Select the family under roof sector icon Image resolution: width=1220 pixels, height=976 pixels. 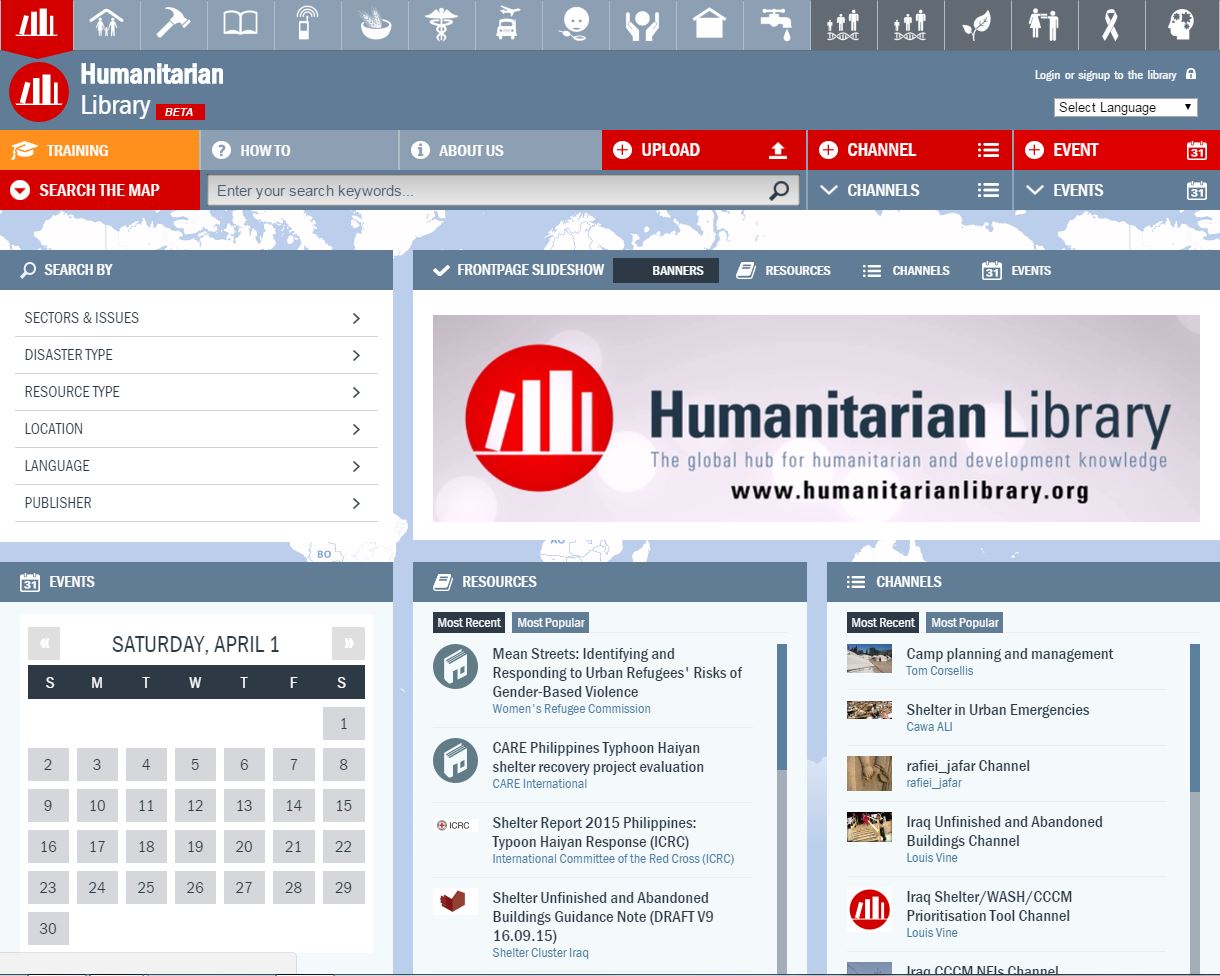point(107,24)
